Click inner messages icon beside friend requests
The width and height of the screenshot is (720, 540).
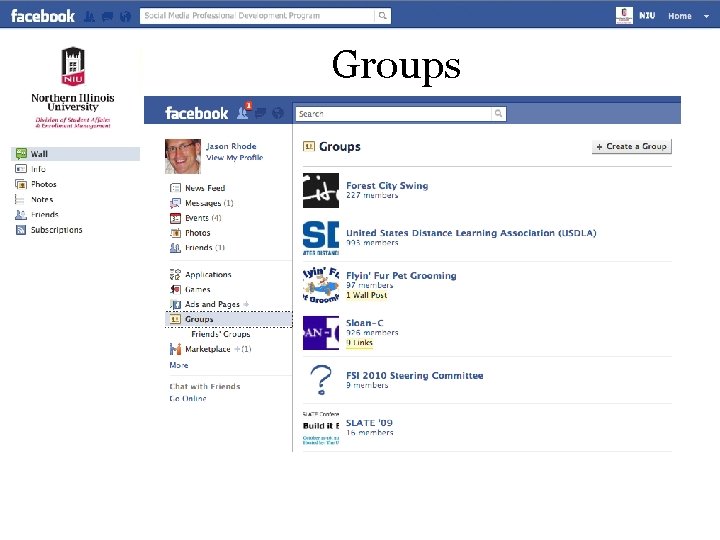(260, 113)
